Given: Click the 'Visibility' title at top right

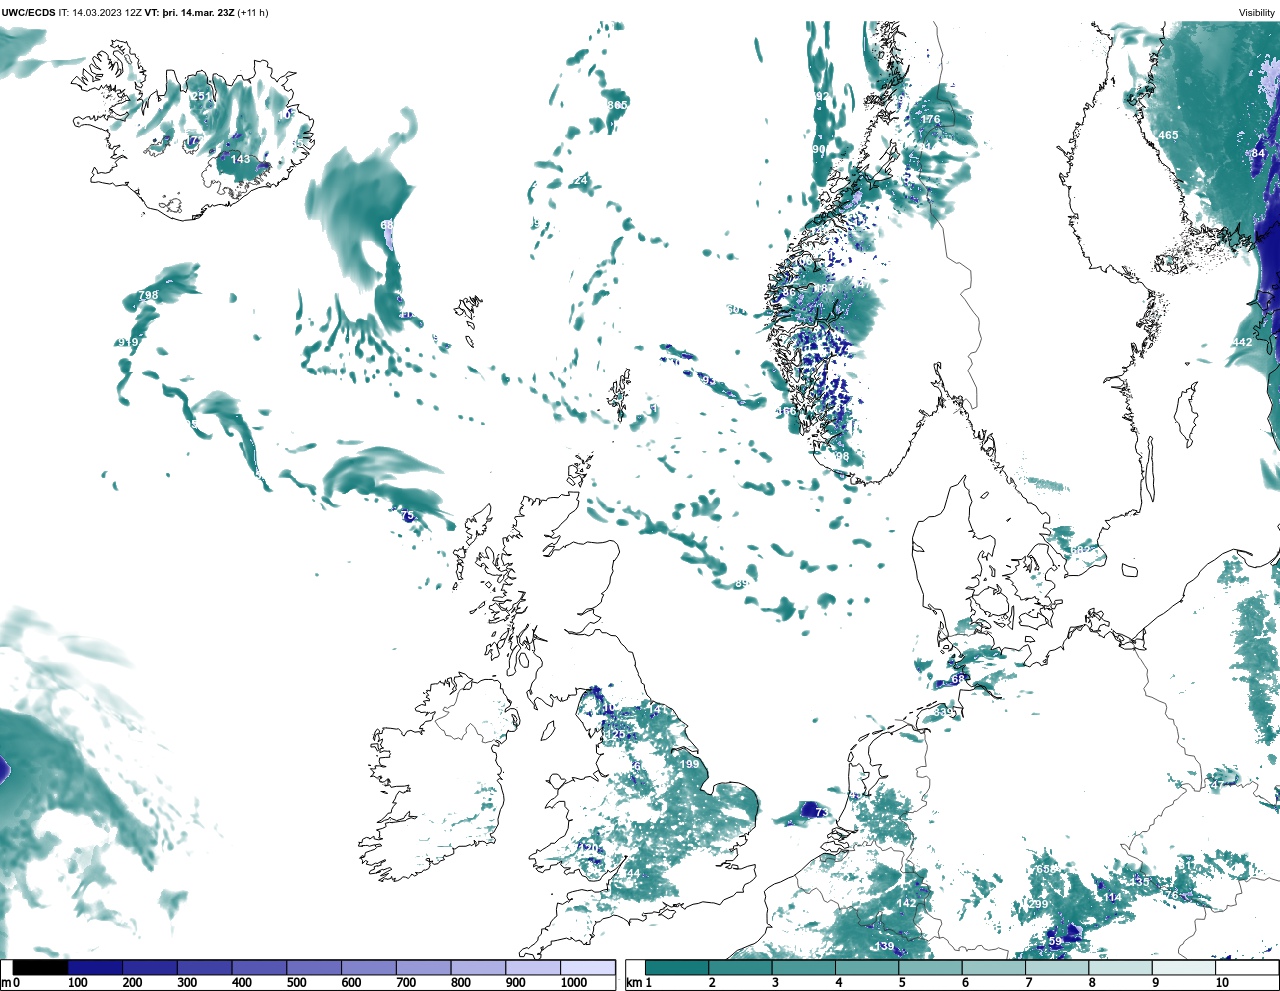Looking at the screenshot, I should [x=1257, y=12].
